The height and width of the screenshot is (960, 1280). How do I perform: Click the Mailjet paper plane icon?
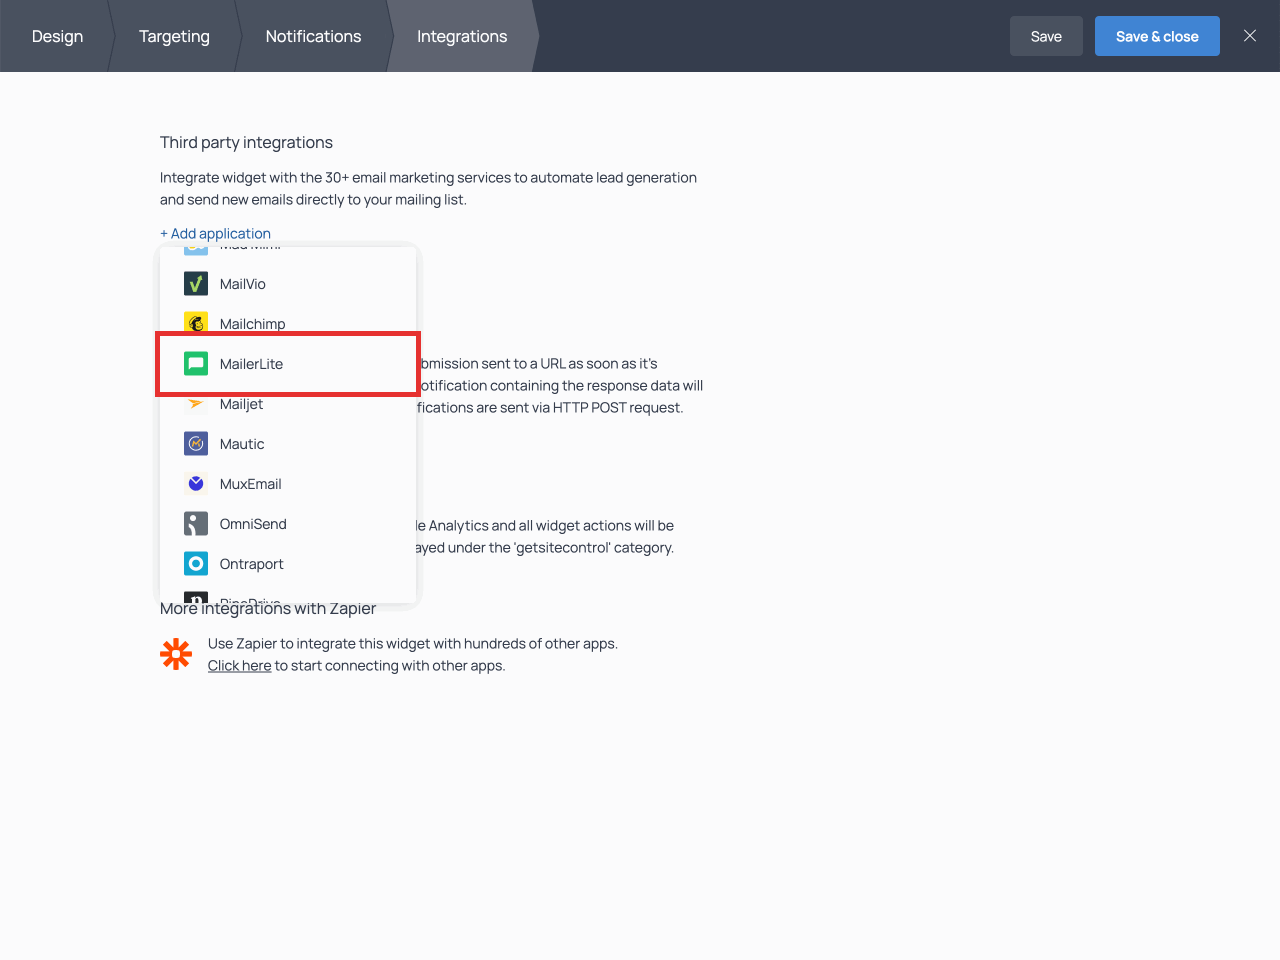pos(196,403)
